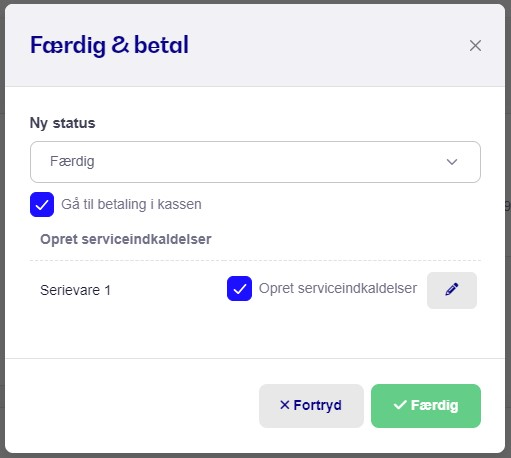Click Opret serviceindkaldelser label beside the pencil button
Screen dimensions: 511x458
(338, 289)
